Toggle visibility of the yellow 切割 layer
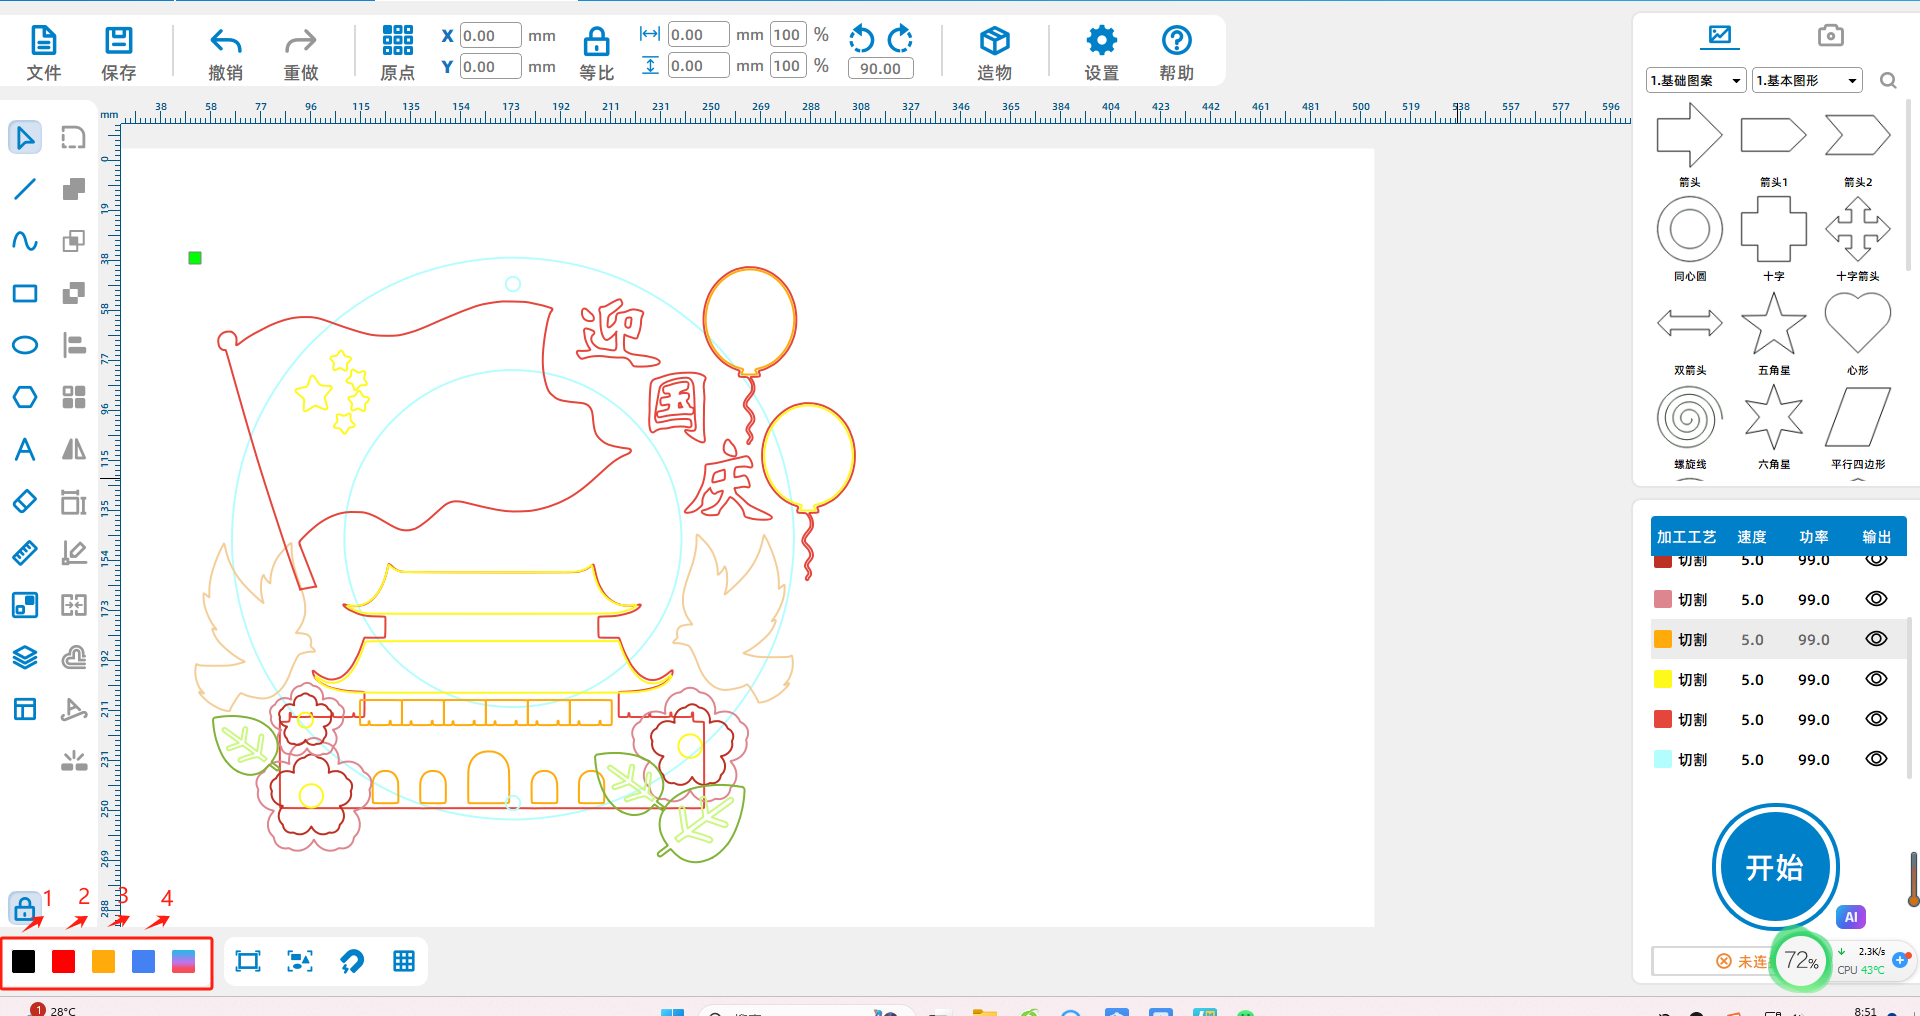This screenshot has height=1016, width=1920. [1876, 679]
